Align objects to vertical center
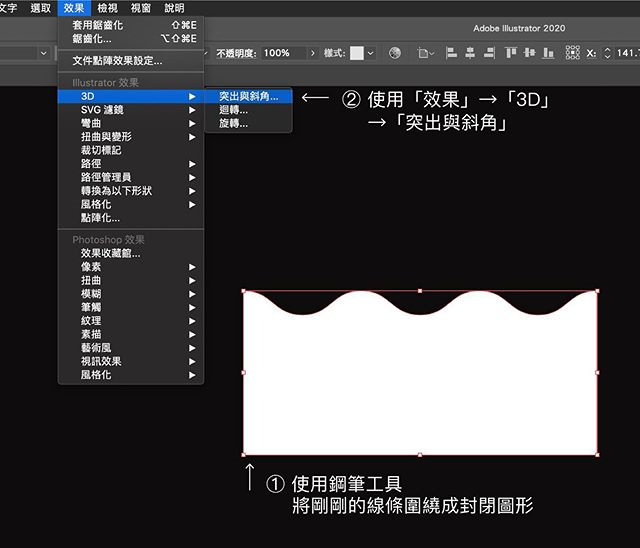This screenshot has height=548, width=640. [x=529, y=53]
